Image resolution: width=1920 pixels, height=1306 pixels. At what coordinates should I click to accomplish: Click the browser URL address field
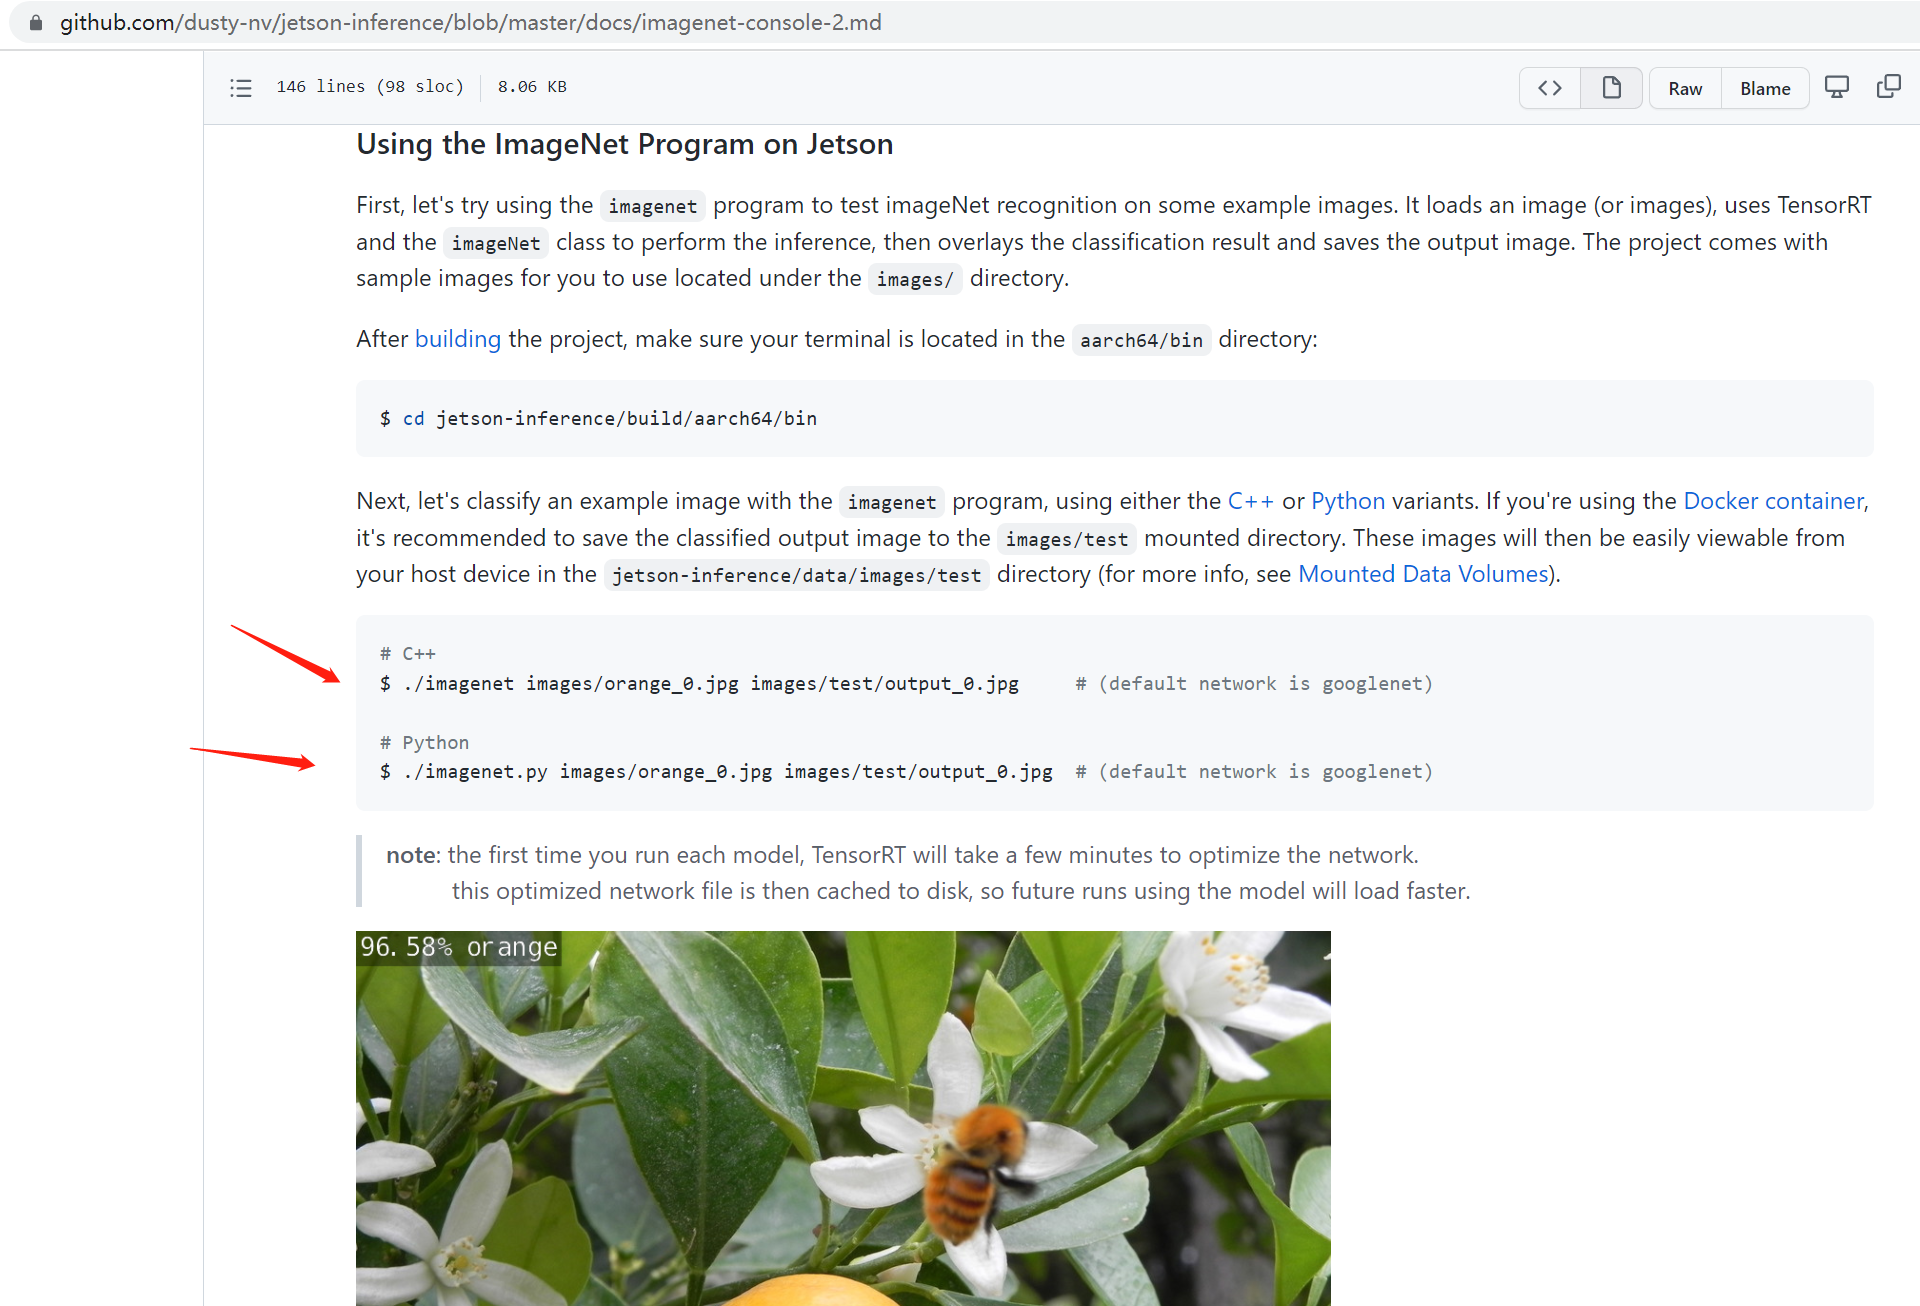(x=470, y=22)
